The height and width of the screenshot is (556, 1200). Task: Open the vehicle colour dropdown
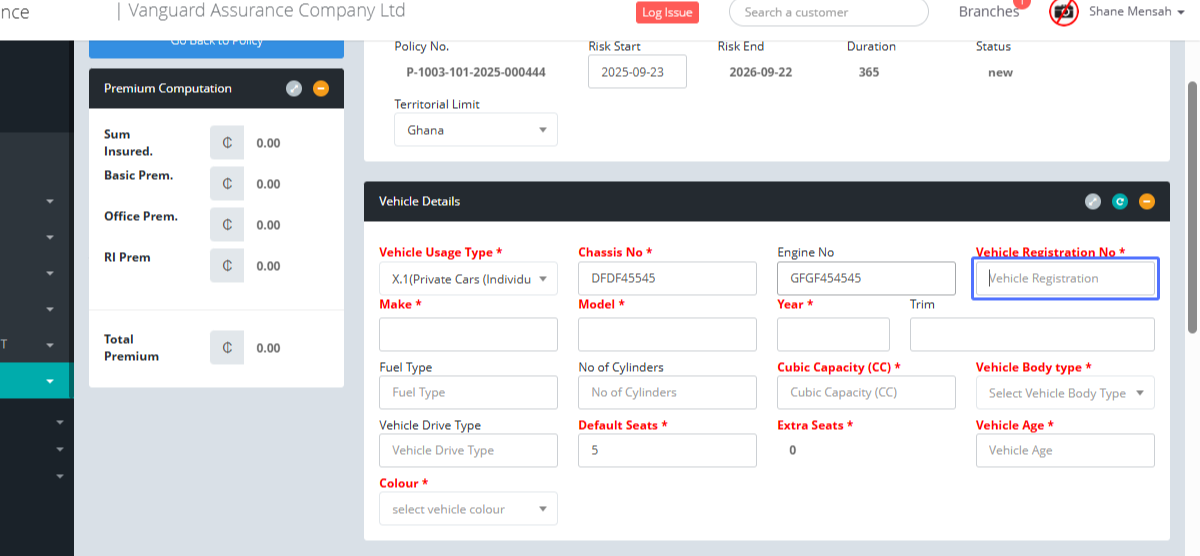(x=468, y=509)
